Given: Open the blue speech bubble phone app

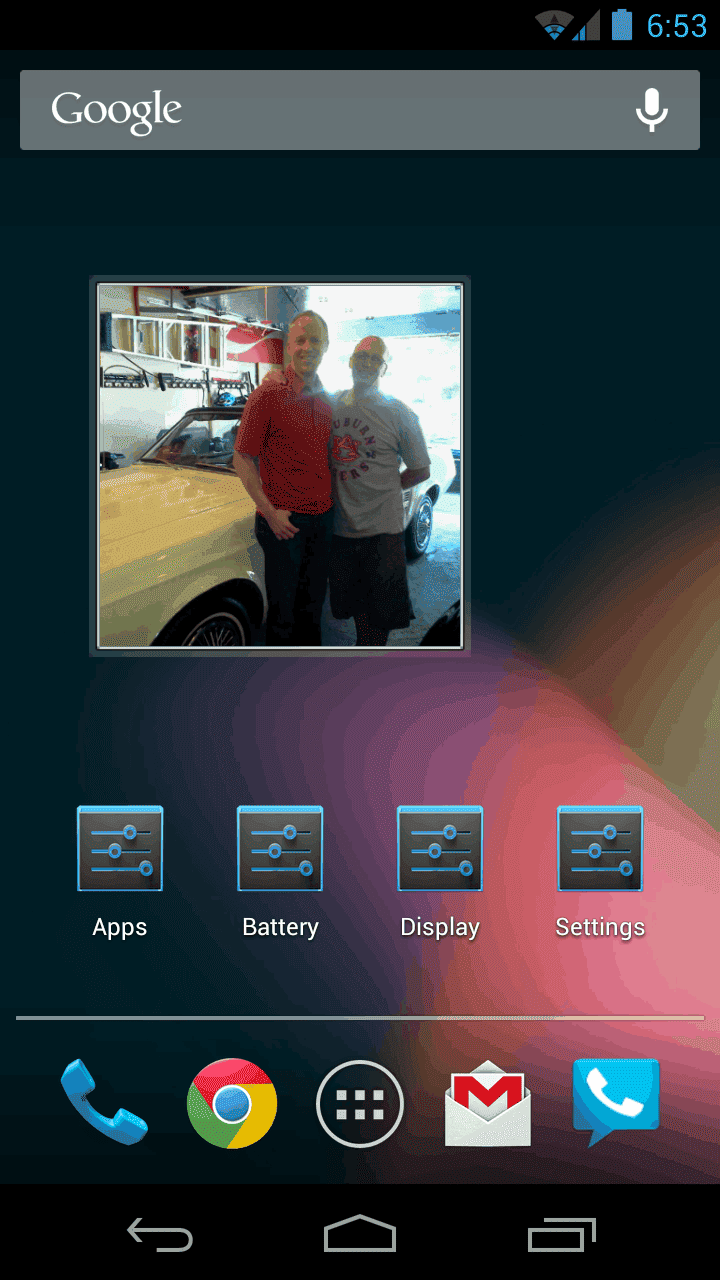Looking at the screenshot, I should point(616,1102).
